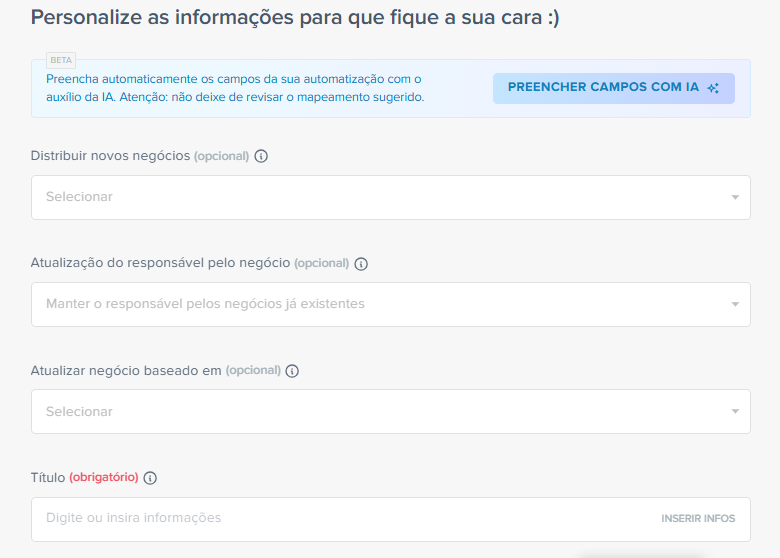780x558 pixels.
Task: Open the Manter o responsável dropdown
Action: click(390, 304)
